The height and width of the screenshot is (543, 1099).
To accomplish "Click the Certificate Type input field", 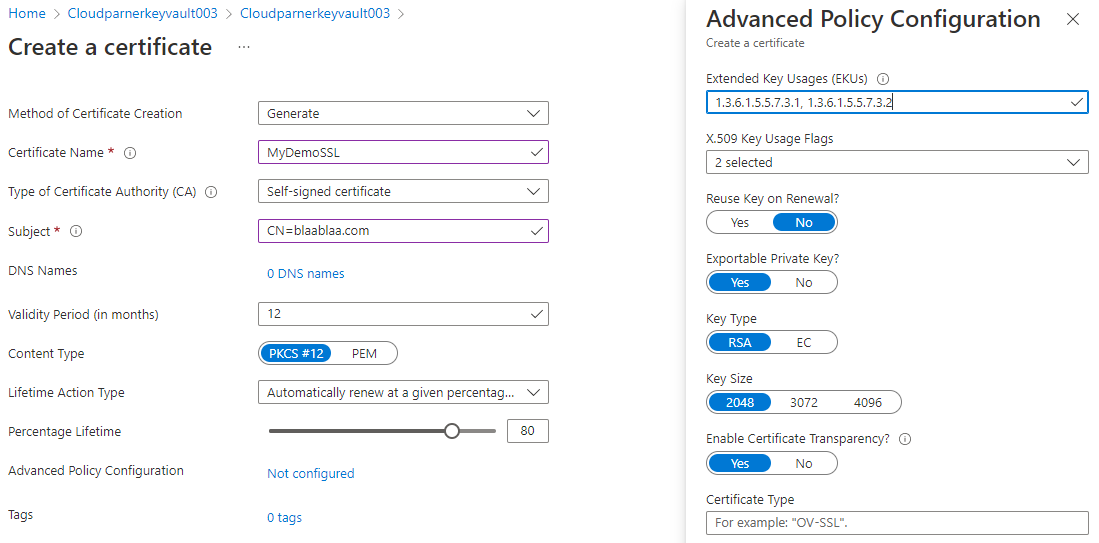I will (896, 523).
